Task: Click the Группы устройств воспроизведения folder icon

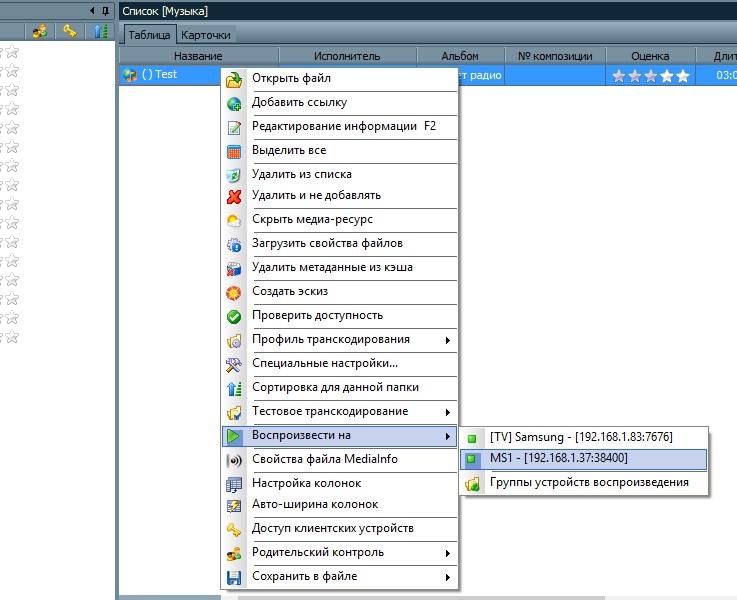Action: [472, 483]
